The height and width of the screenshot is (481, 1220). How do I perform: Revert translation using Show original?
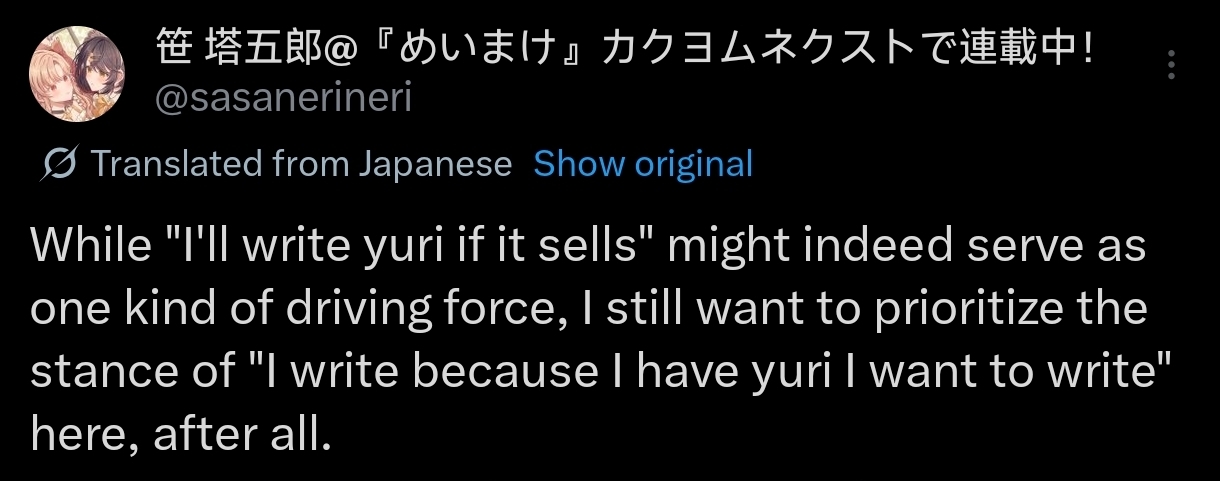click(x=643, y=163)
